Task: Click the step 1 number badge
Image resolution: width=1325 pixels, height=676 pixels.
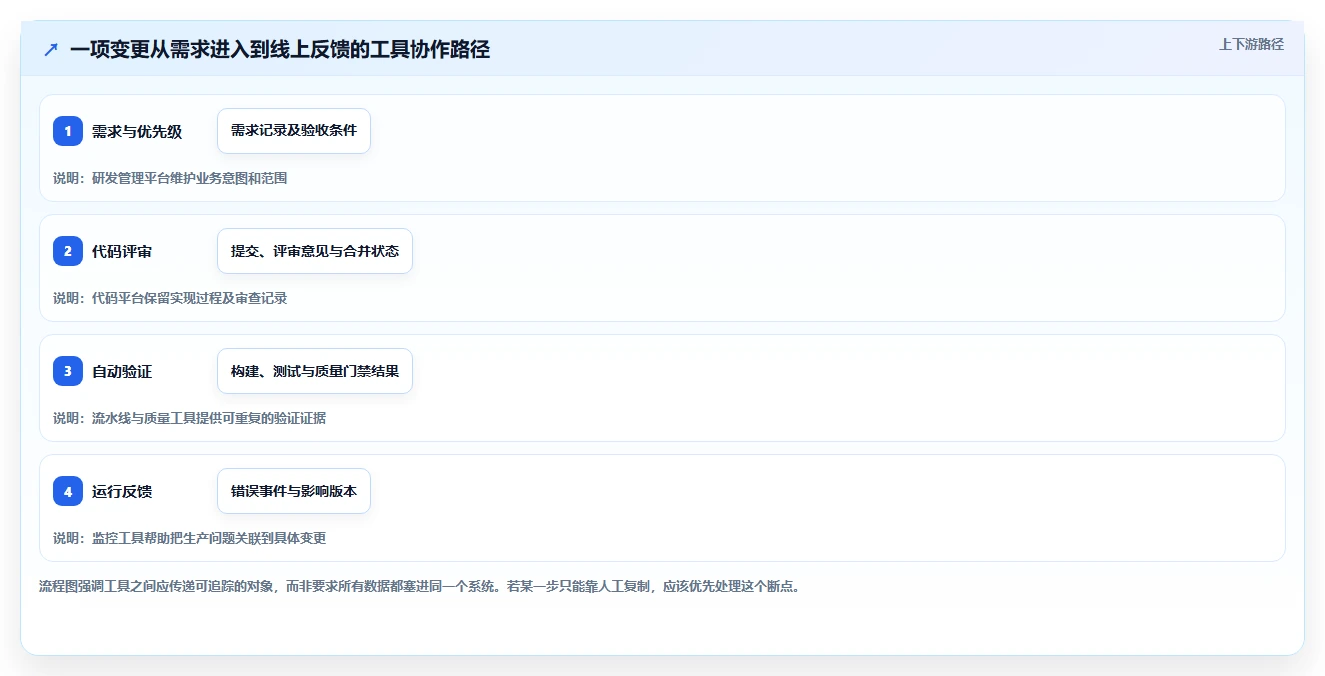Action: tap(68, 131)
